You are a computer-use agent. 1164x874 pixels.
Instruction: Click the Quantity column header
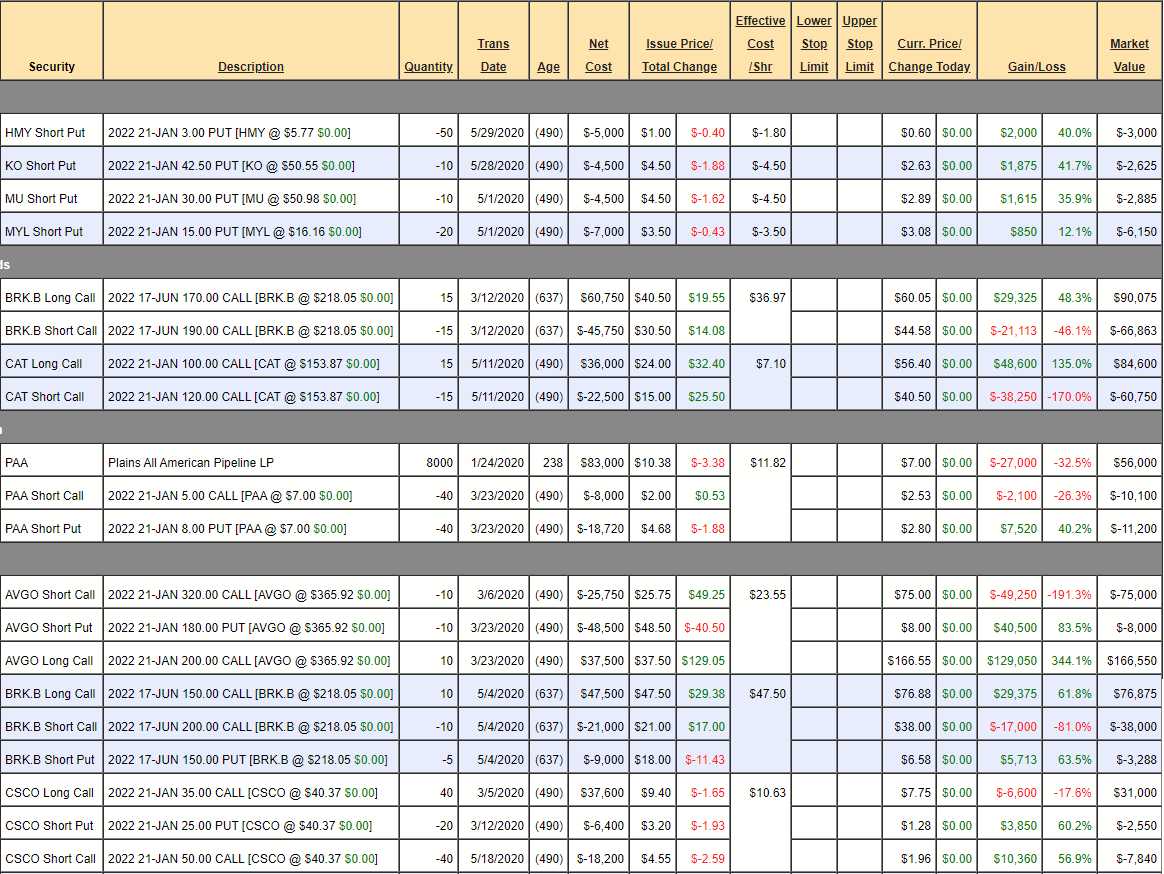pos(428,67)
